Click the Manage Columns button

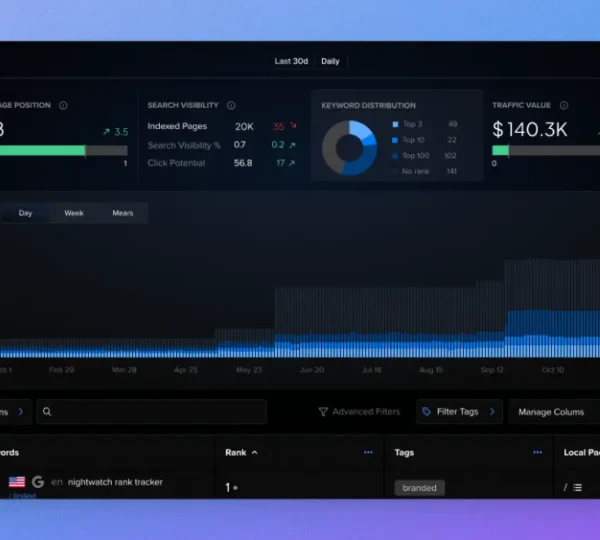[551, 412]
